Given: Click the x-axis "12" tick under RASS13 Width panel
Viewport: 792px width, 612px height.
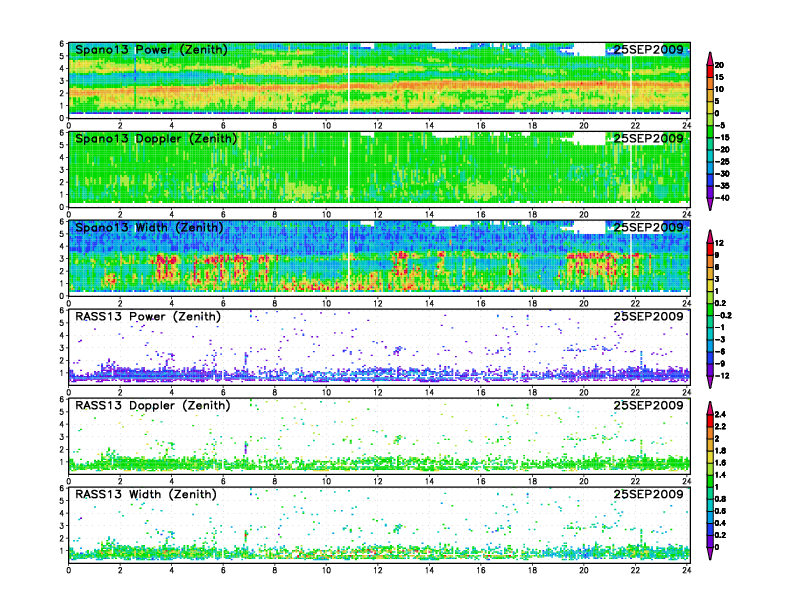Looking at the screenshot, I should [378, 570].
